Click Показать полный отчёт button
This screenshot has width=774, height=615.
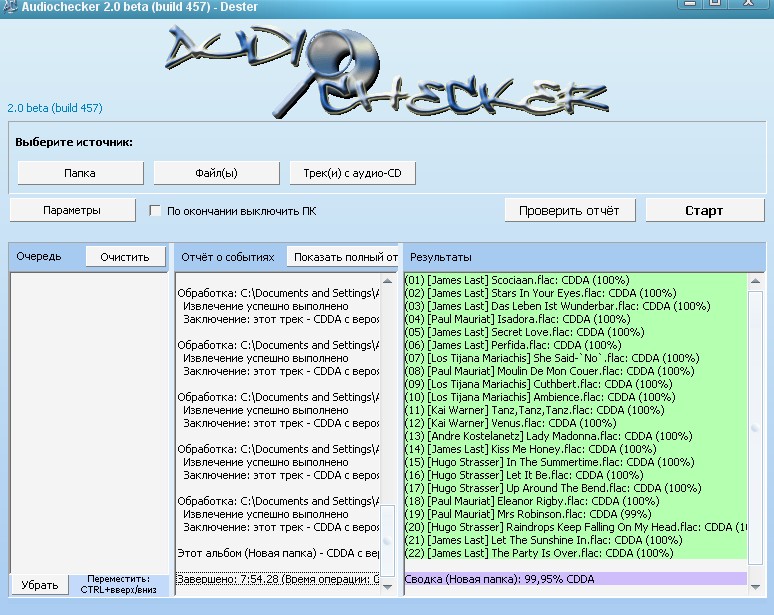pos(344,257)
